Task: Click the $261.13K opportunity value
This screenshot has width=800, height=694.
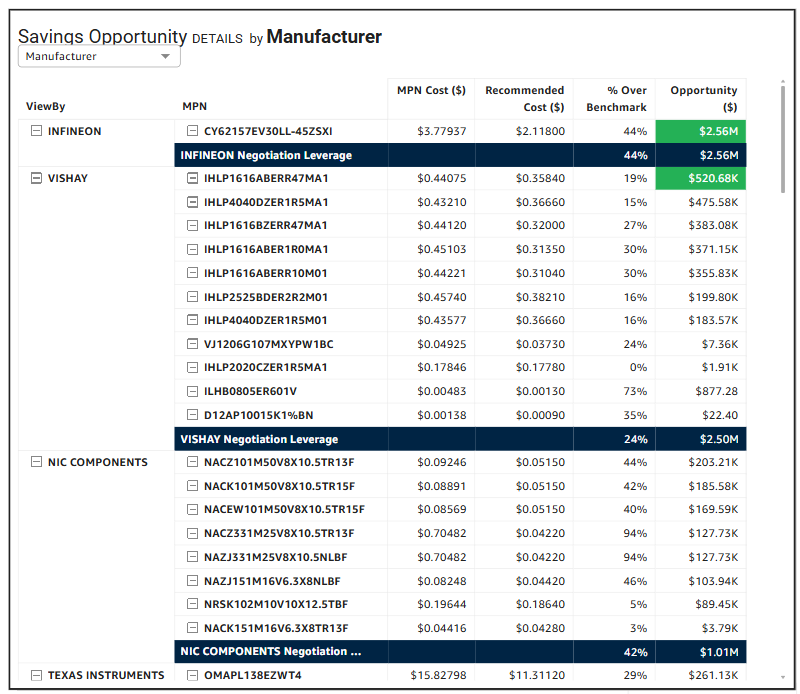Action: tap(713, 675)
